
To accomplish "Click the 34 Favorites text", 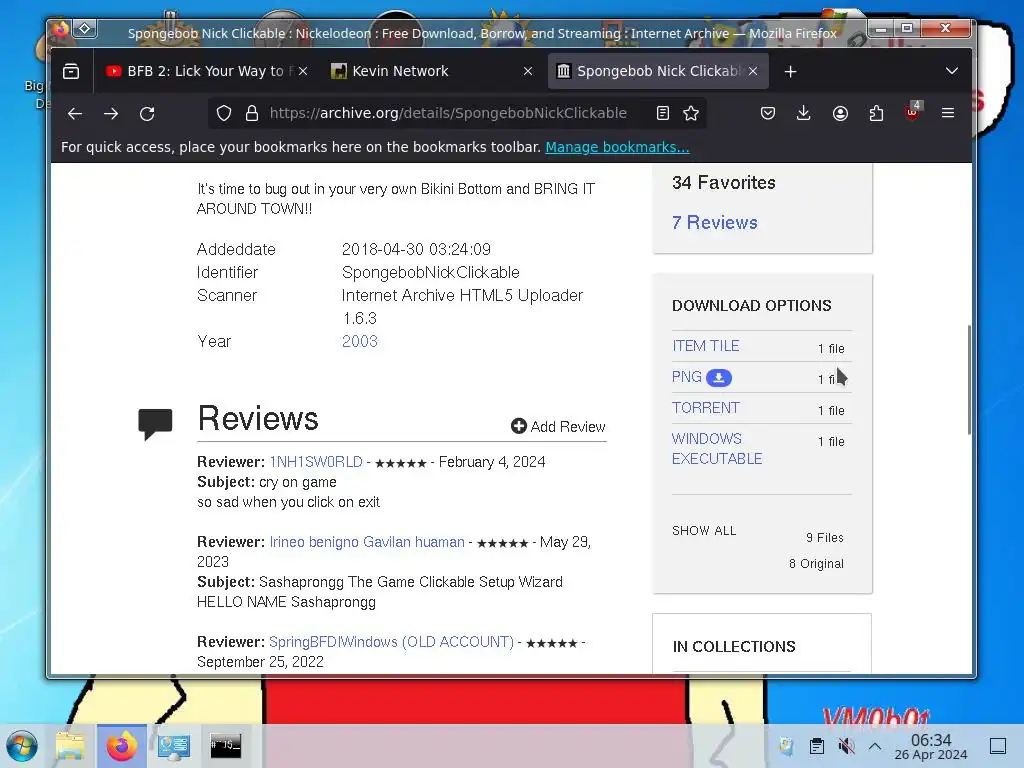I will tap(724, 183).
